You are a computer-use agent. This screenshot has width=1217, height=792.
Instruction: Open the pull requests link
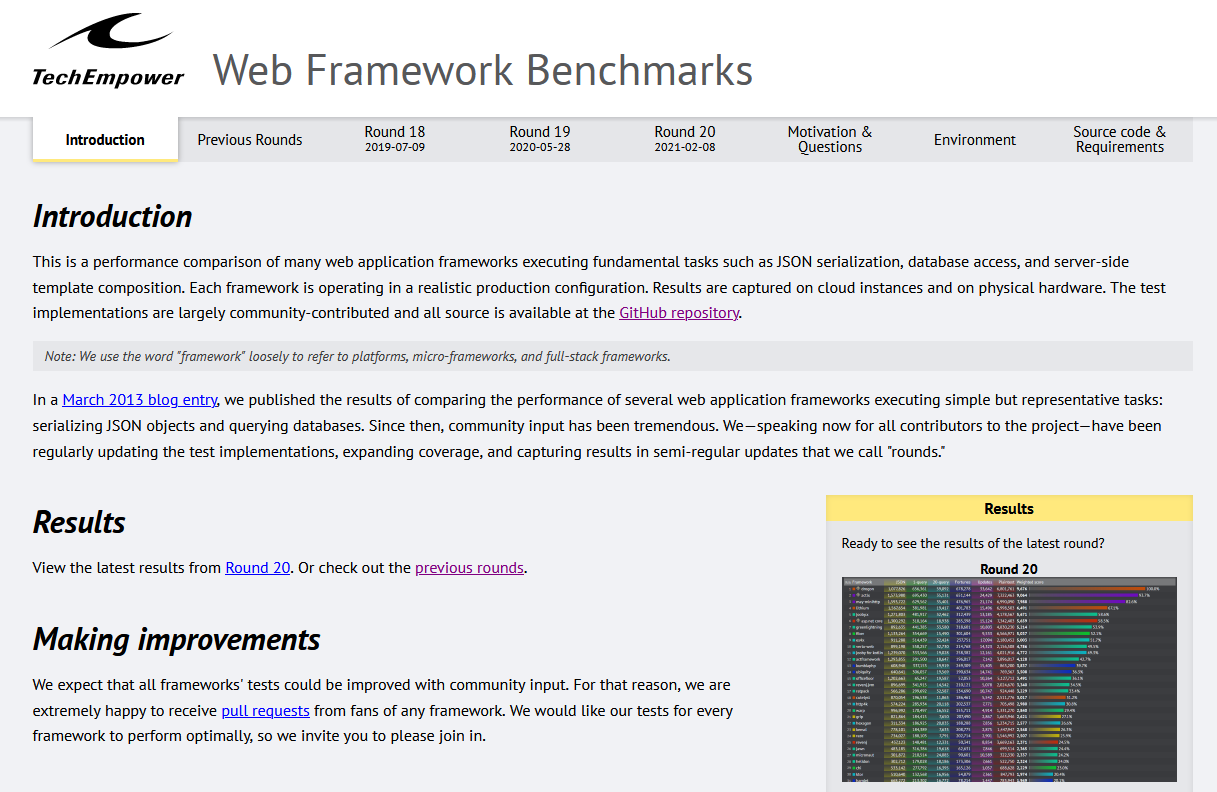point(265,711)
